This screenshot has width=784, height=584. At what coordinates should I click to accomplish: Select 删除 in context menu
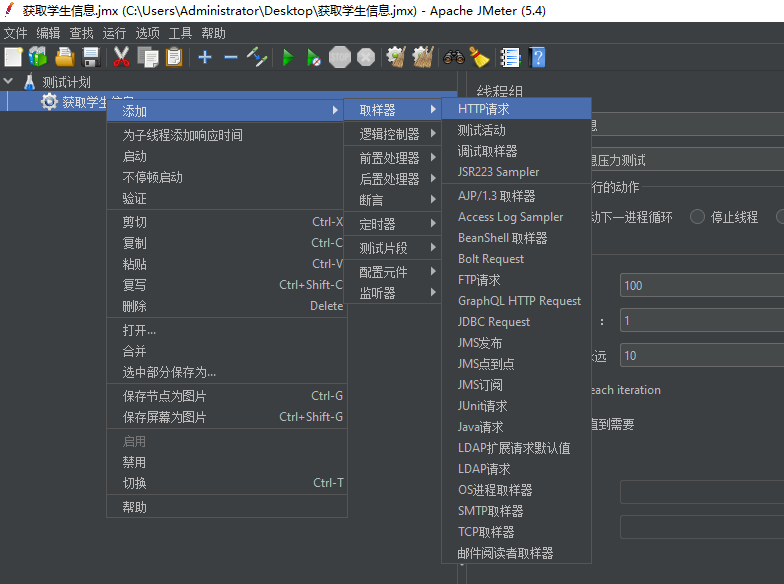(x=227, y=306)
